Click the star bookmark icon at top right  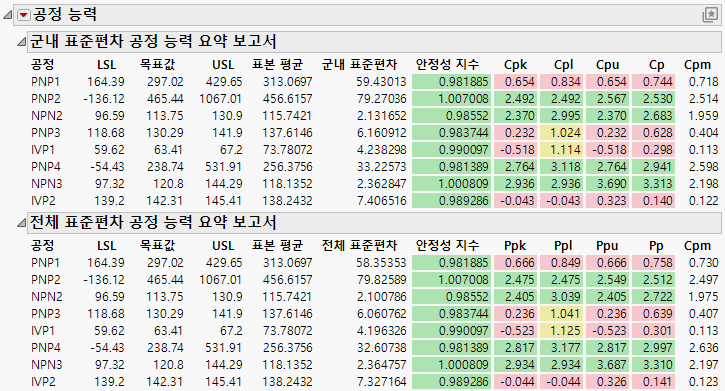click(x=710, y=15)
